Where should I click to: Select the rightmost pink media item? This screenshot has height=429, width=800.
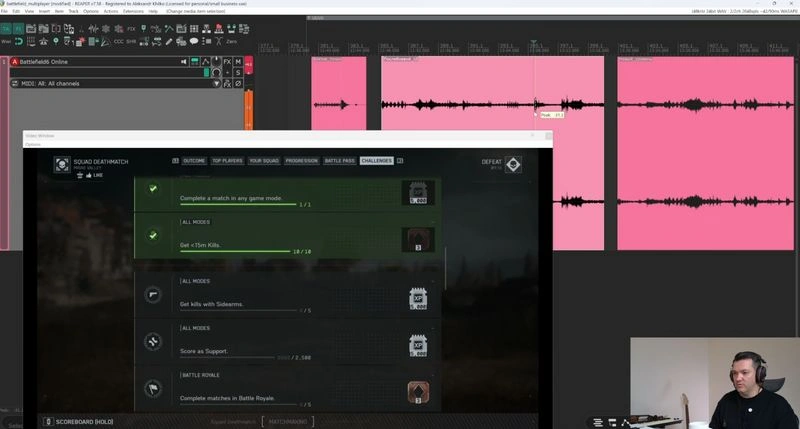[x=706, y=153]
